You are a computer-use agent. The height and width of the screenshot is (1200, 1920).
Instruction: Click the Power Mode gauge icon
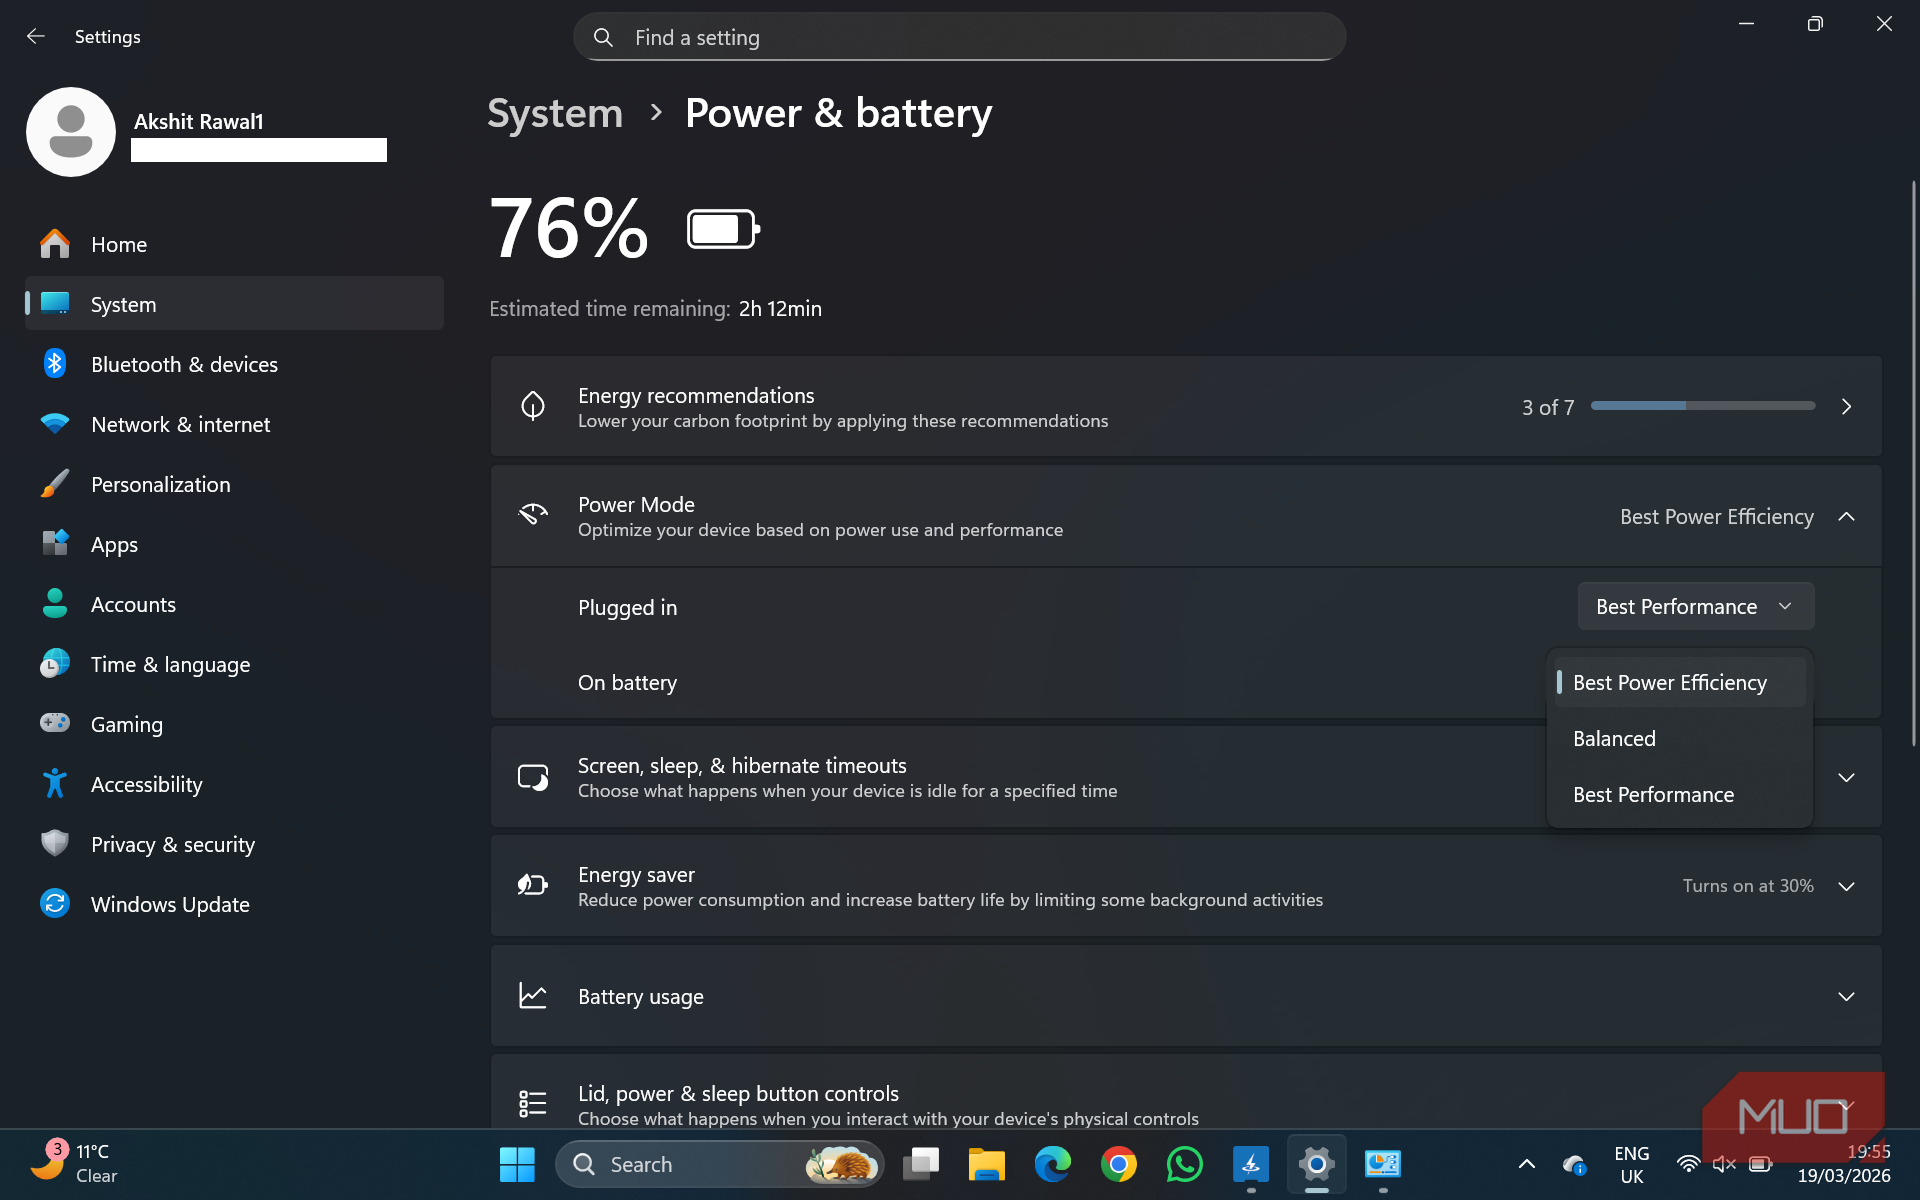click(x=532, y=515)
